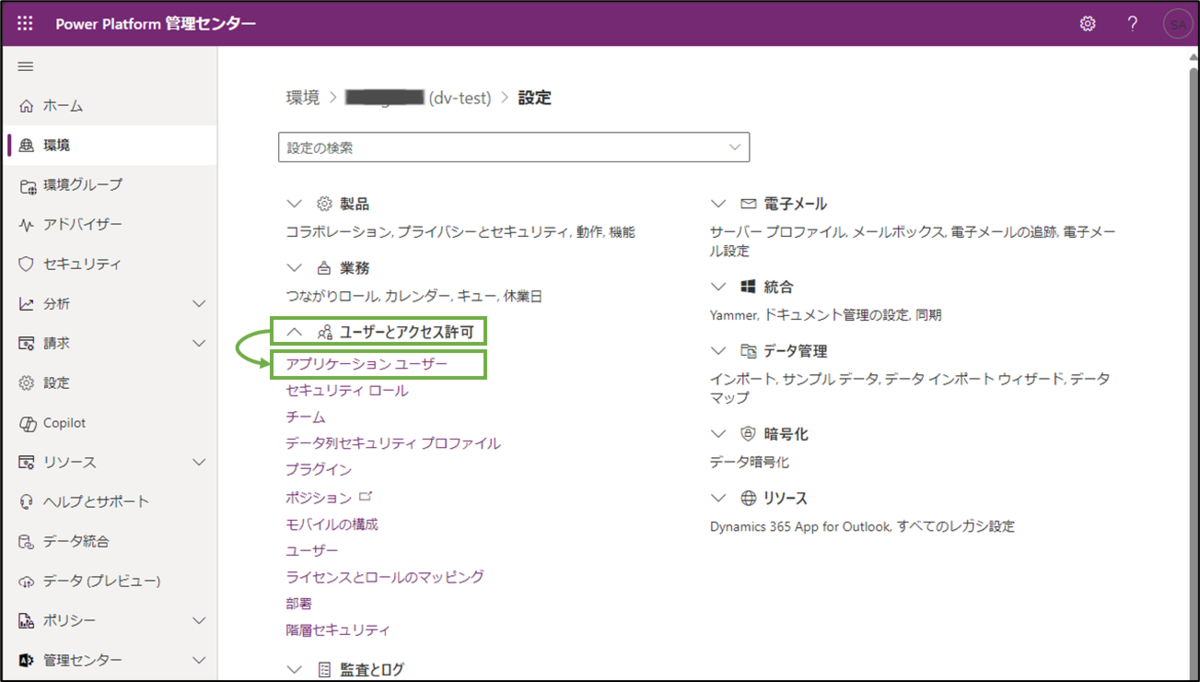Click the help question mark icon

tap(1132, 23)
